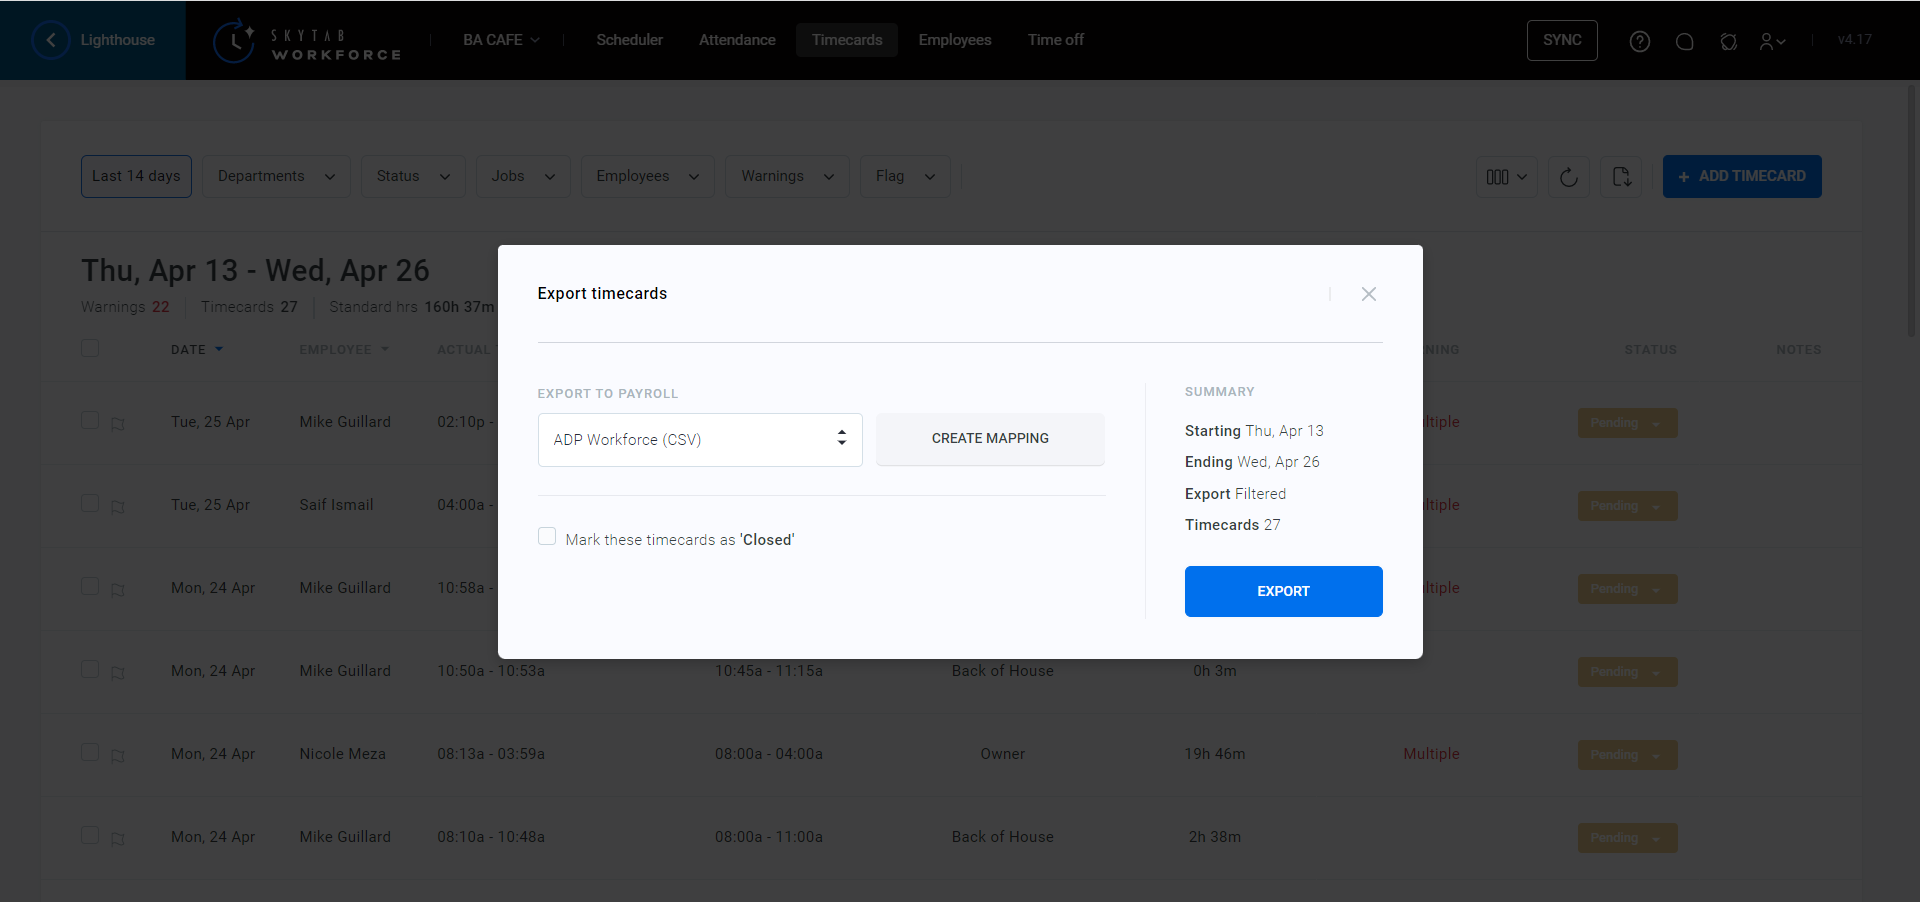Close the Export timecards dialog
The width and height of the screenshot is (1920, 902).
click(x=1368, y=294)
